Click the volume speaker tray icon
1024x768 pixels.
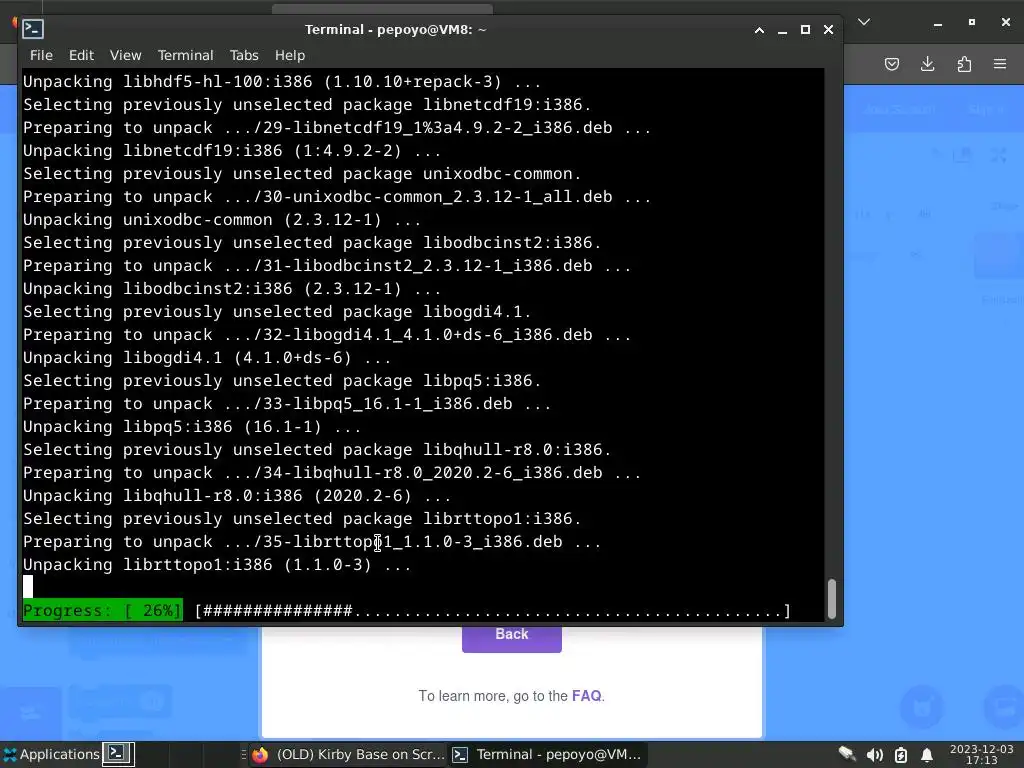tap(874, 755)
